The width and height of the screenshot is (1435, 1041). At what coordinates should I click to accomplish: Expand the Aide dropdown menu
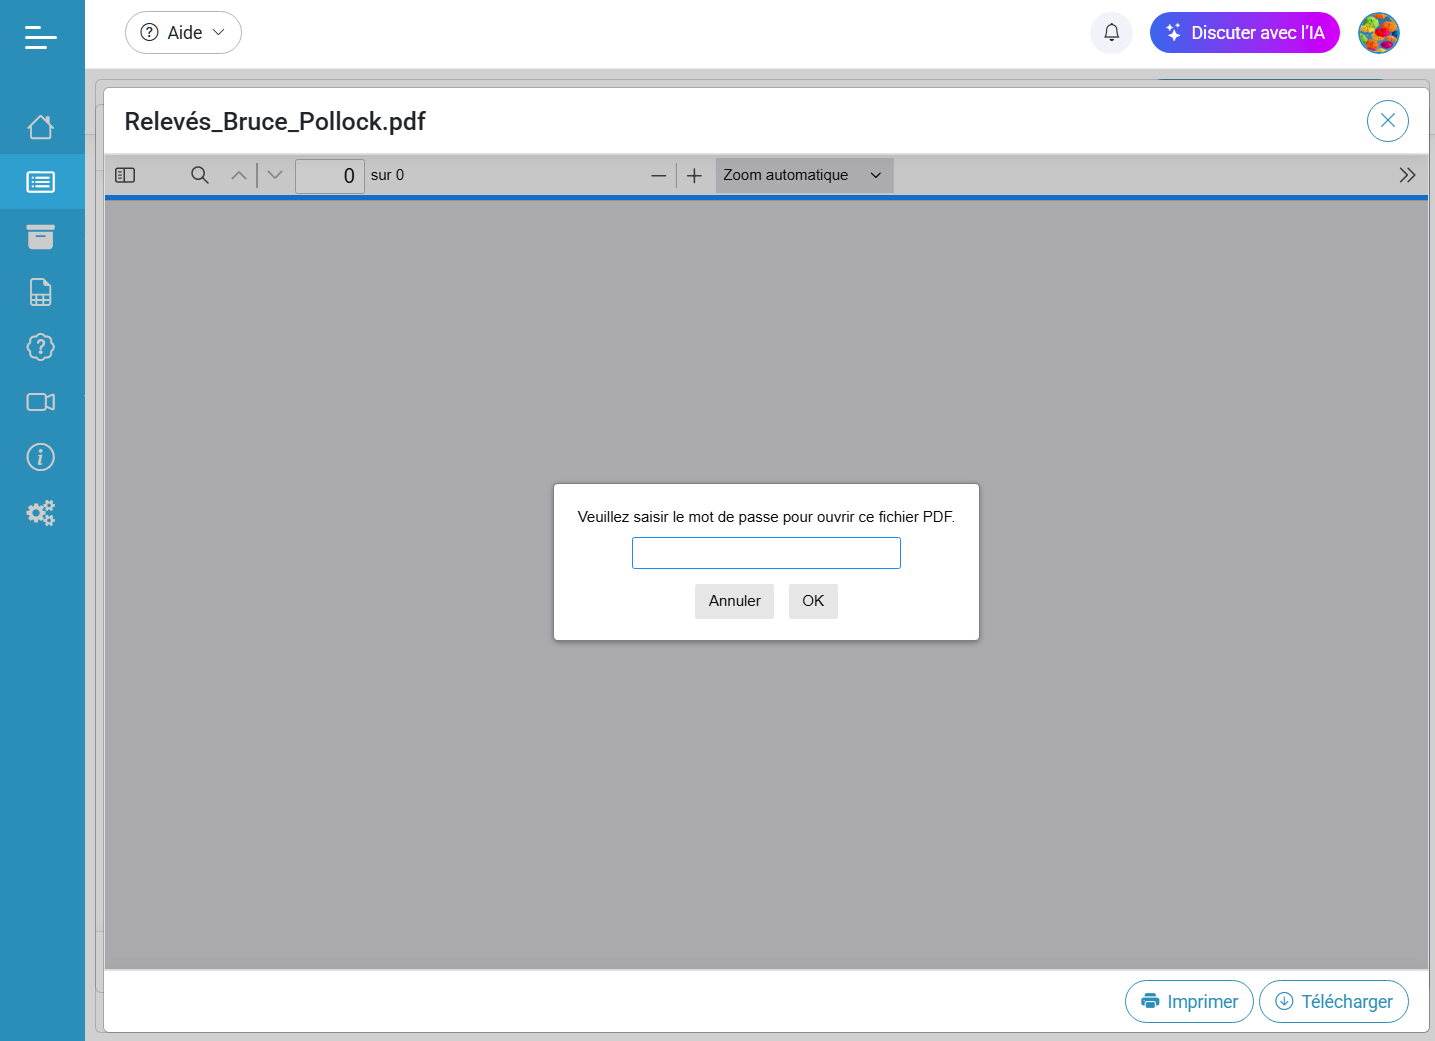[x=183, y=33]
